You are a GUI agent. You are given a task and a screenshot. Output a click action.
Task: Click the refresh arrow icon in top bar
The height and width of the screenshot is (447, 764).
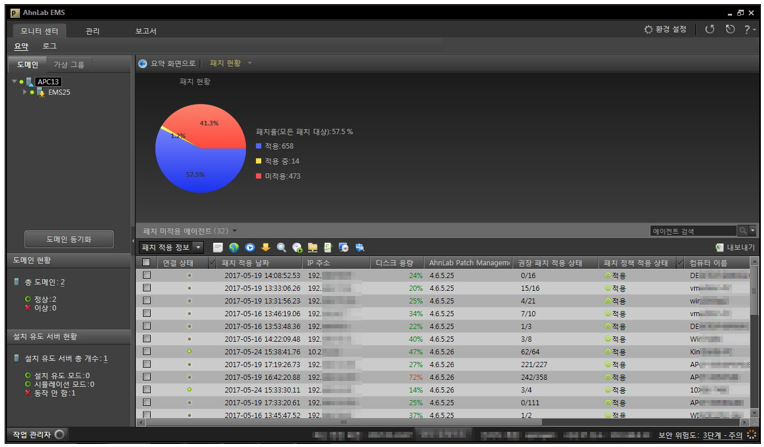(x=710, y=29)
